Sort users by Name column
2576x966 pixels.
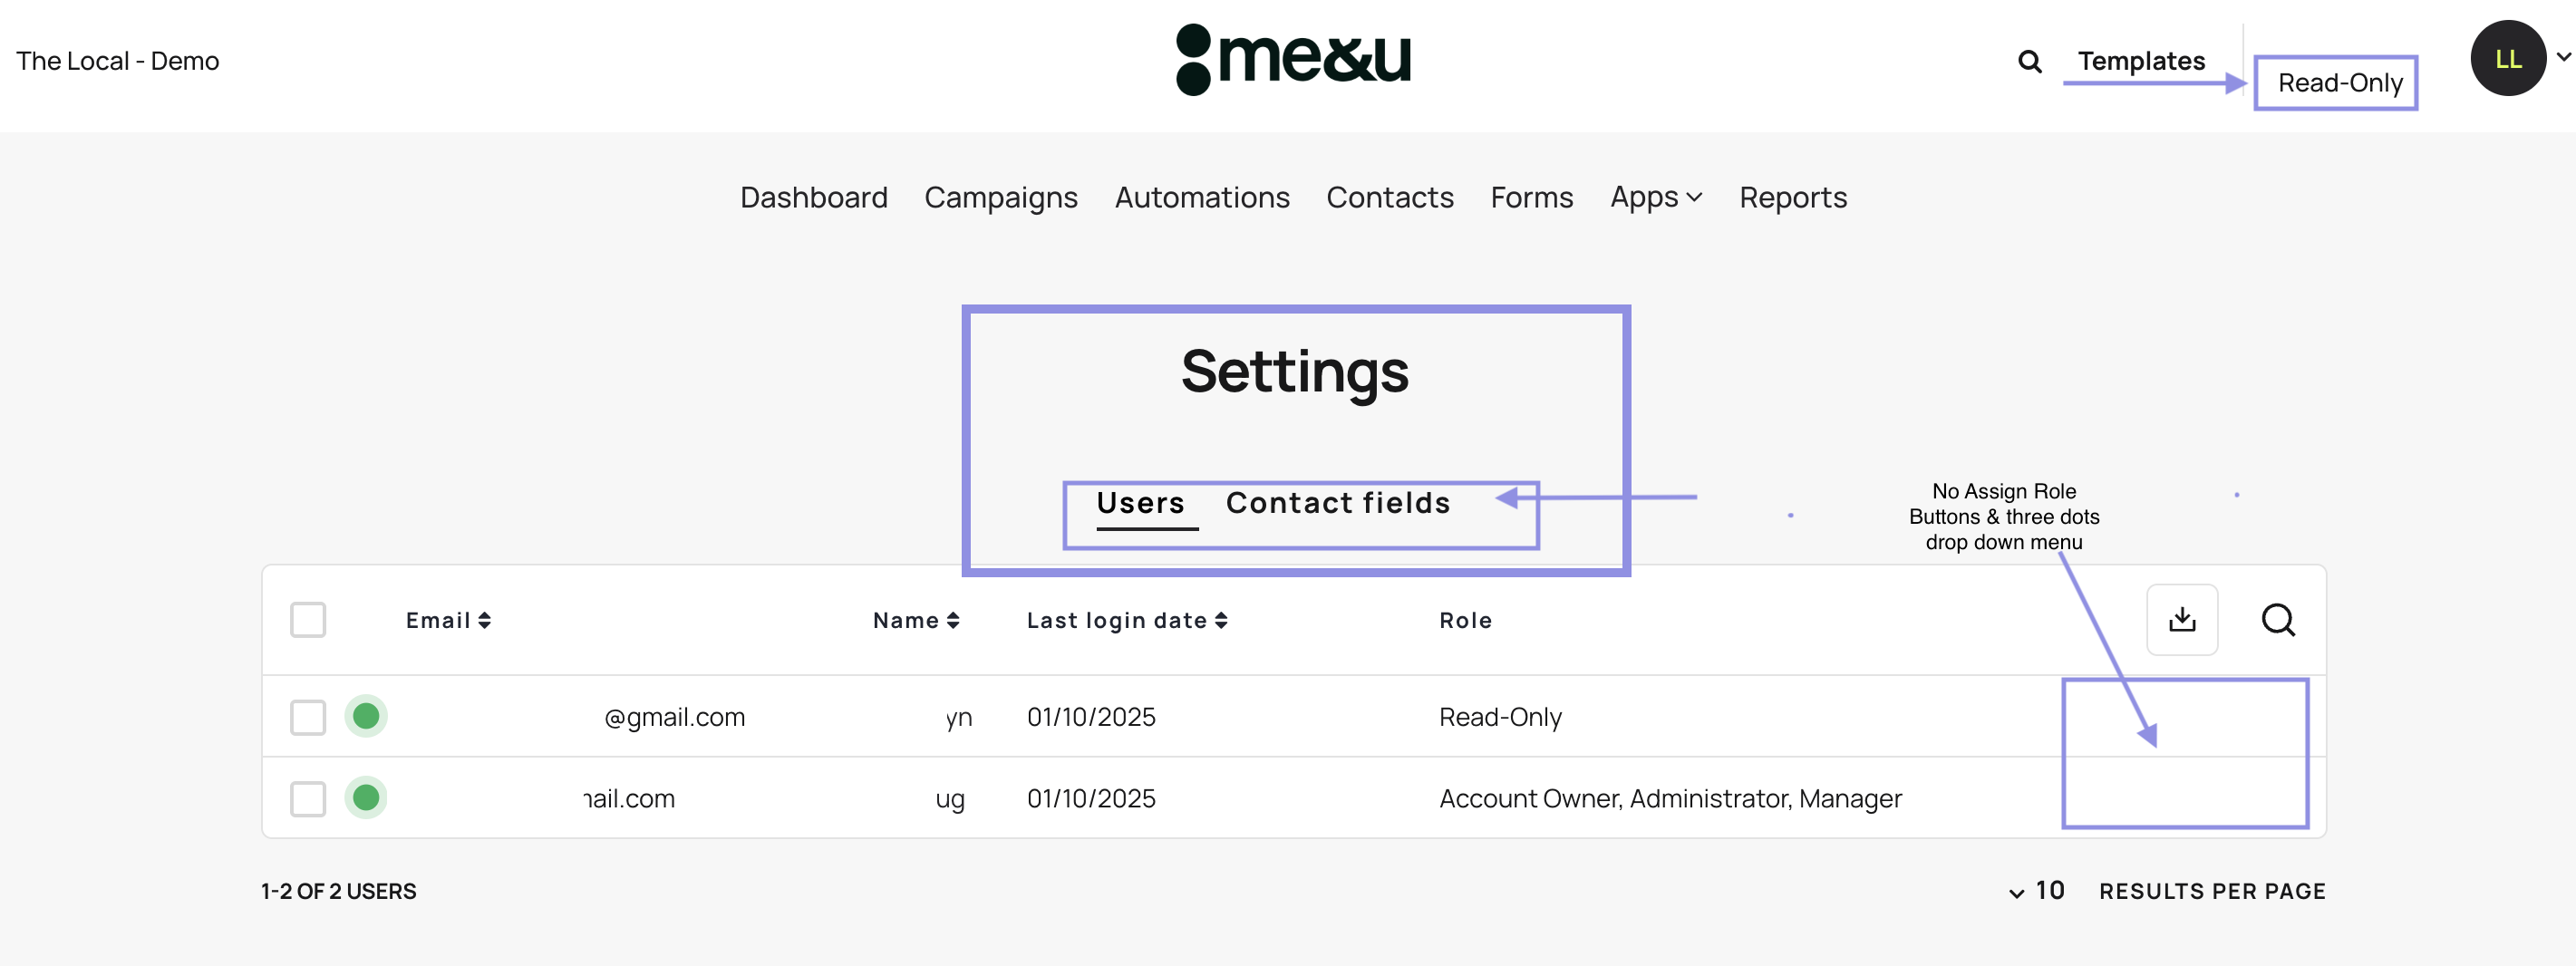pos(915,621)
